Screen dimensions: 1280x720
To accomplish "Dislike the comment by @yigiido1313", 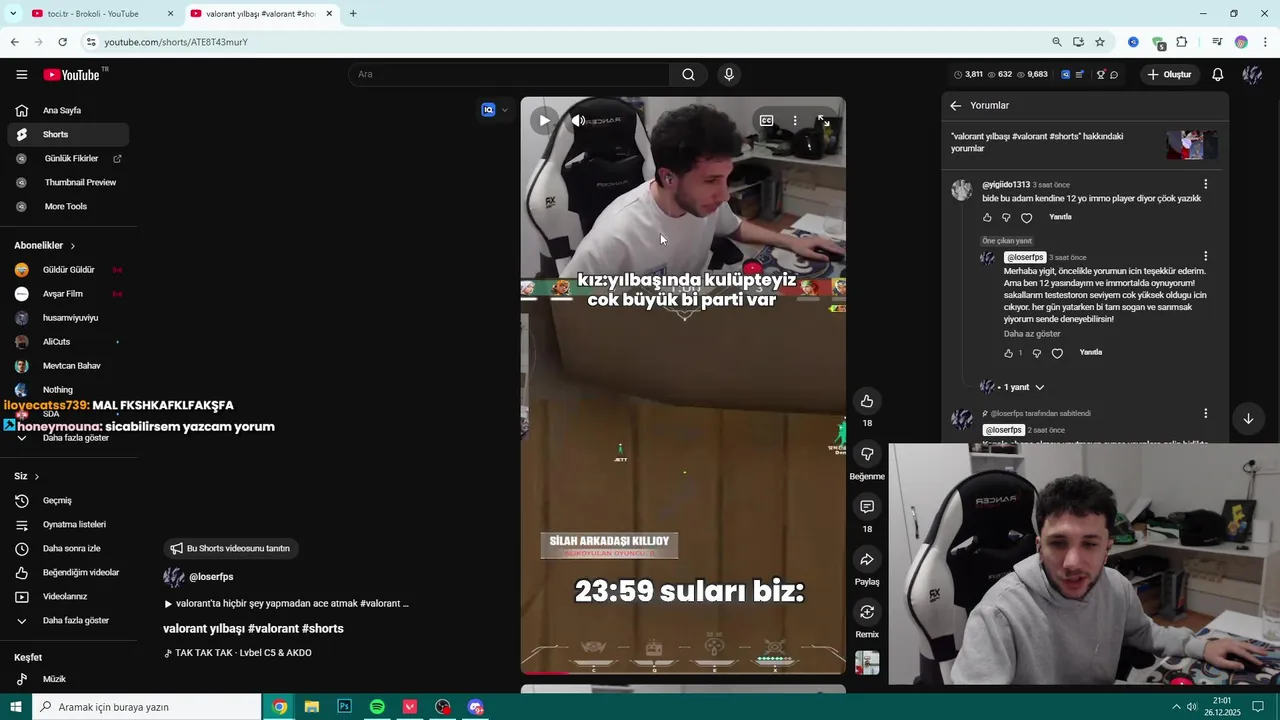I will [1006, 217].
